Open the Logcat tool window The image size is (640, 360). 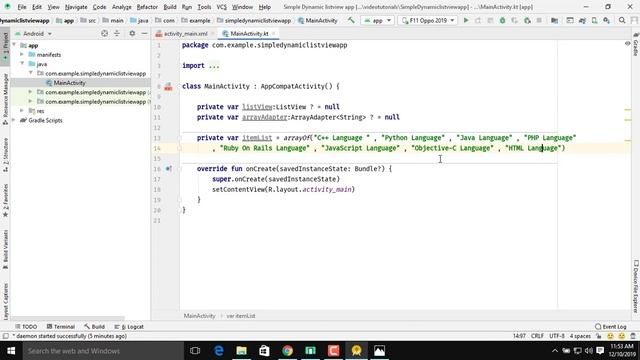point(129,327)
